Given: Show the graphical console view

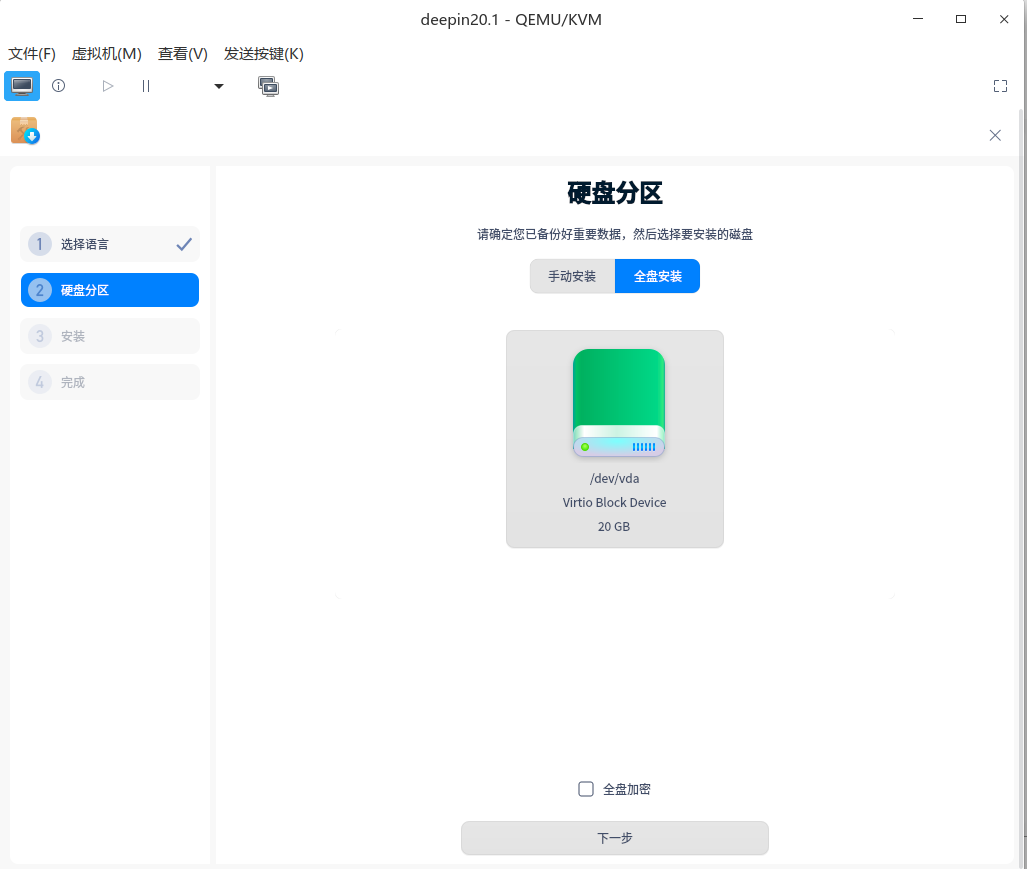Looking at the screenshot, I should coord(22,86).
